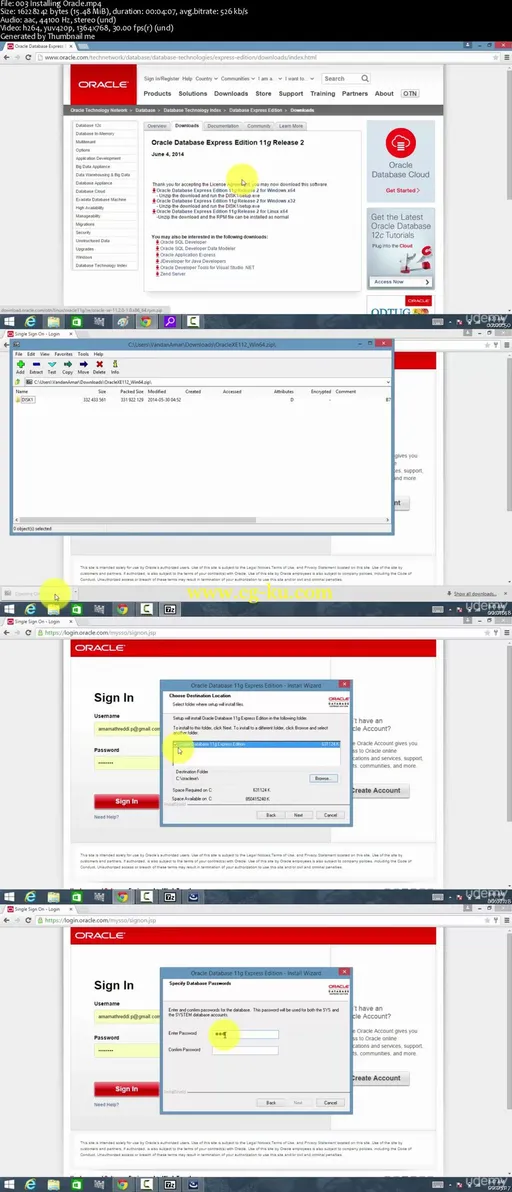Select Oracle Database 11g Express Edition list row
This screenshot has height=1192, width=512.
(256, 744)
